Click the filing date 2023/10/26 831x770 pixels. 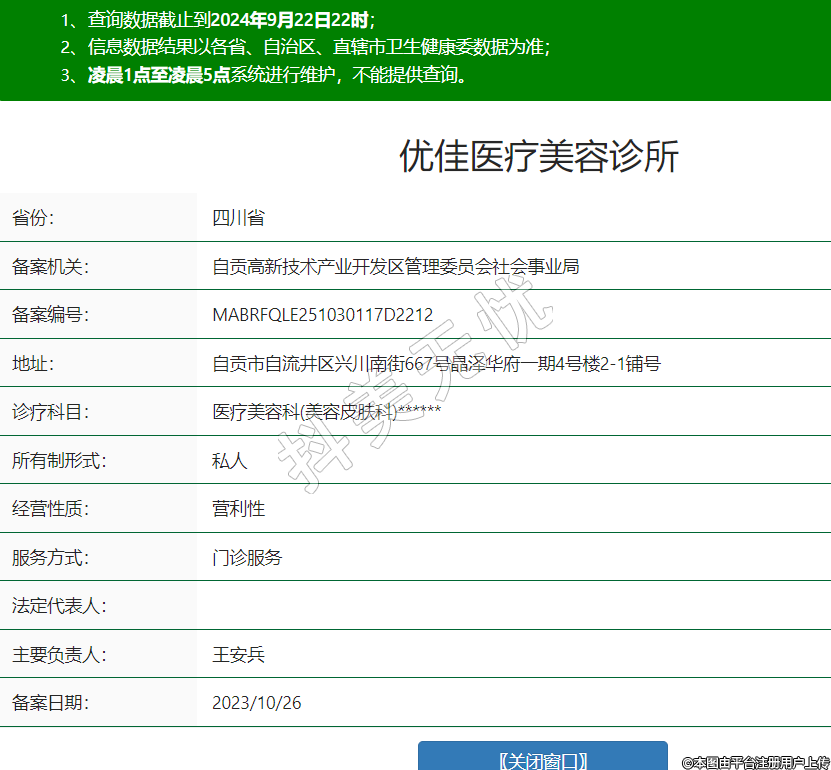pyautogui.click(x=256, y=702)
